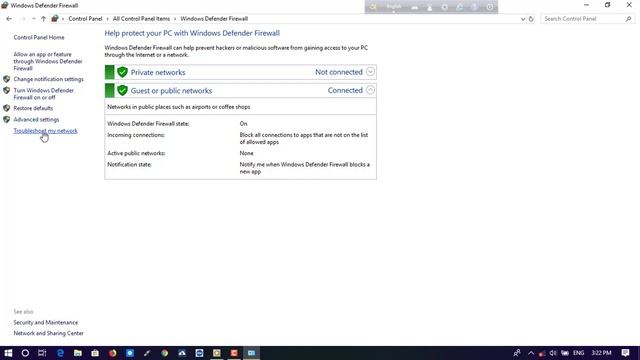
Task: Open Change notification settings link
Action: (x=49, y=79)
